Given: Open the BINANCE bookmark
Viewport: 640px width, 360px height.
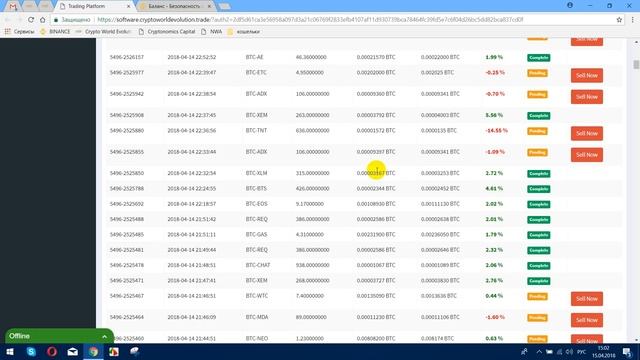Looking at the screenshot, I should 55,31.
